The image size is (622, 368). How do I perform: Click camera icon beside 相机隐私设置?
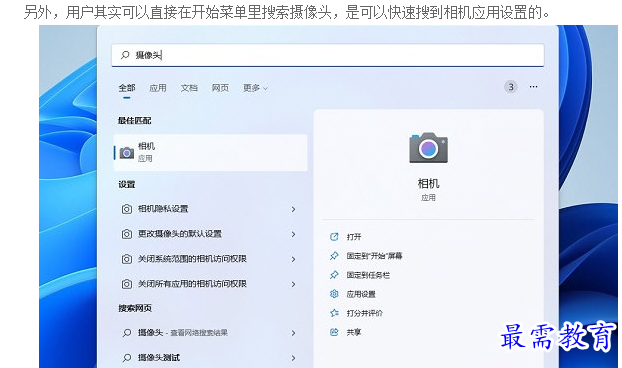[127, 209]
